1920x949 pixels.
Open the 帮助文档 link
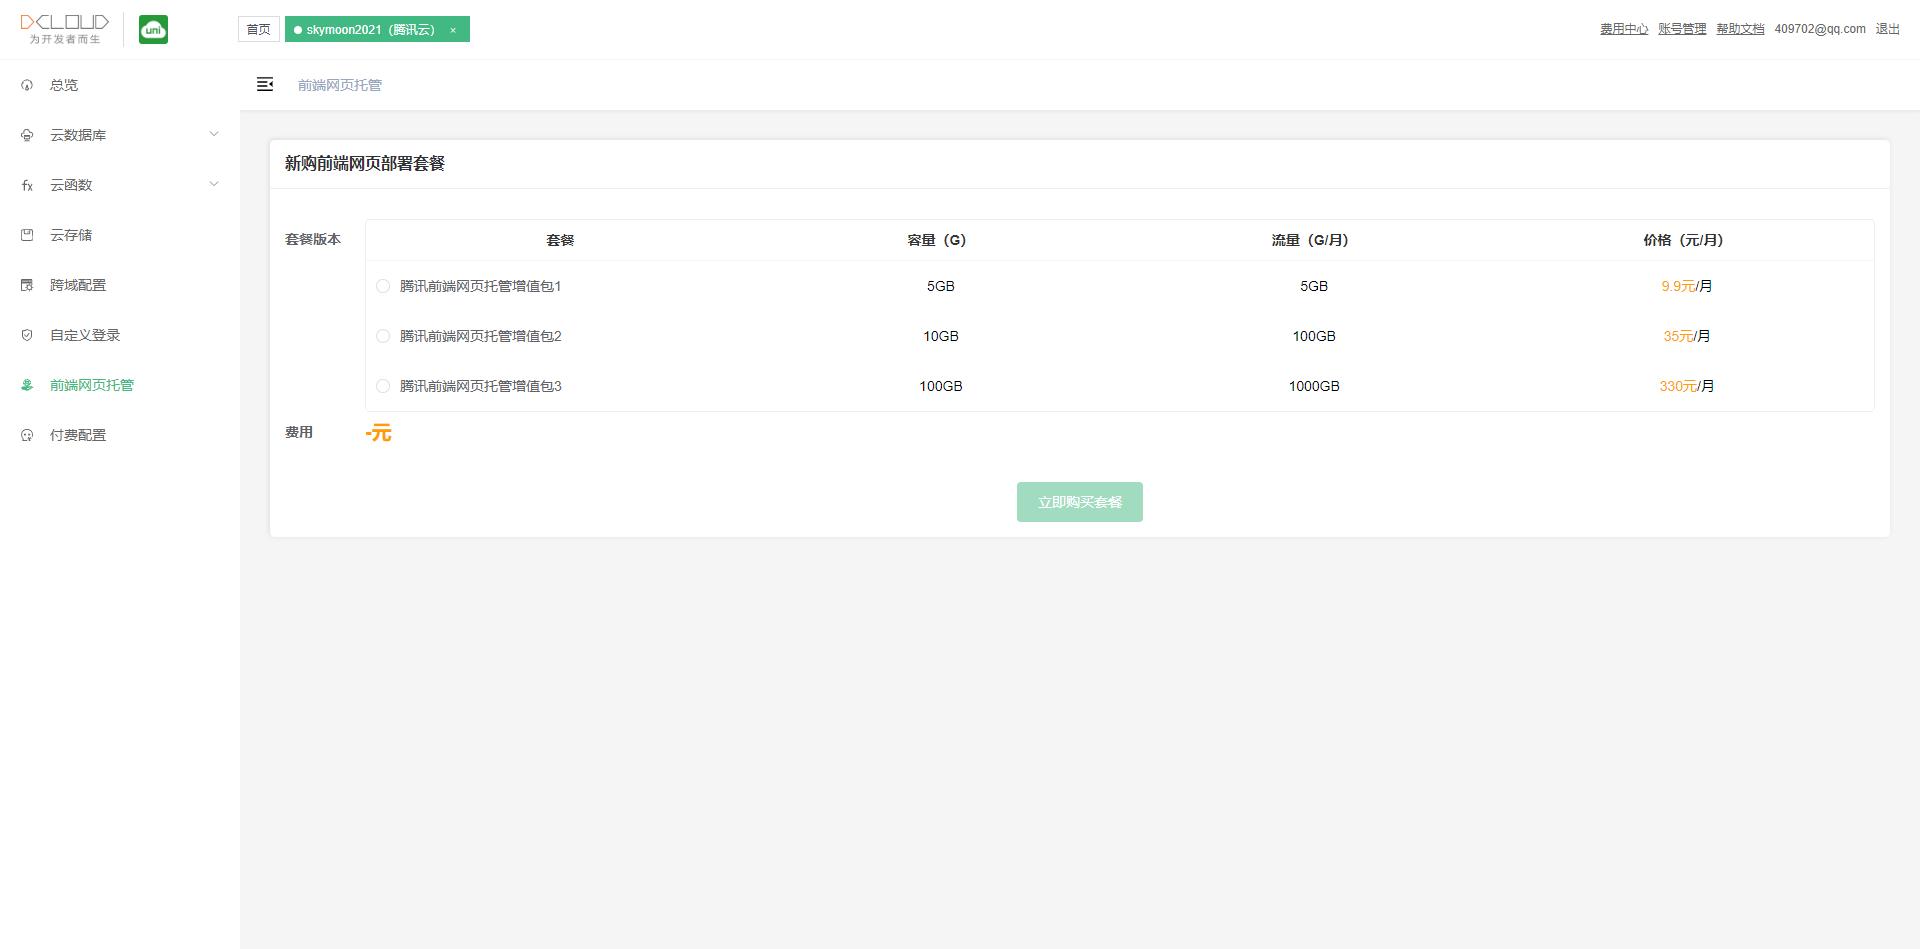(1740, 29)
